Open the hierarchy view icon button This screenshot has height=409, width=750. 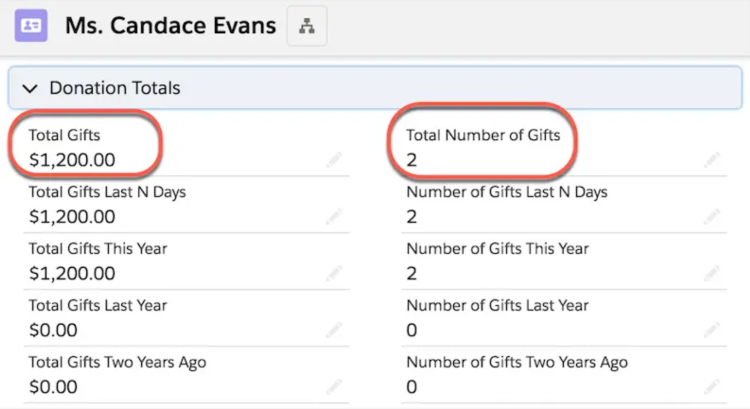tap(307, 26)
